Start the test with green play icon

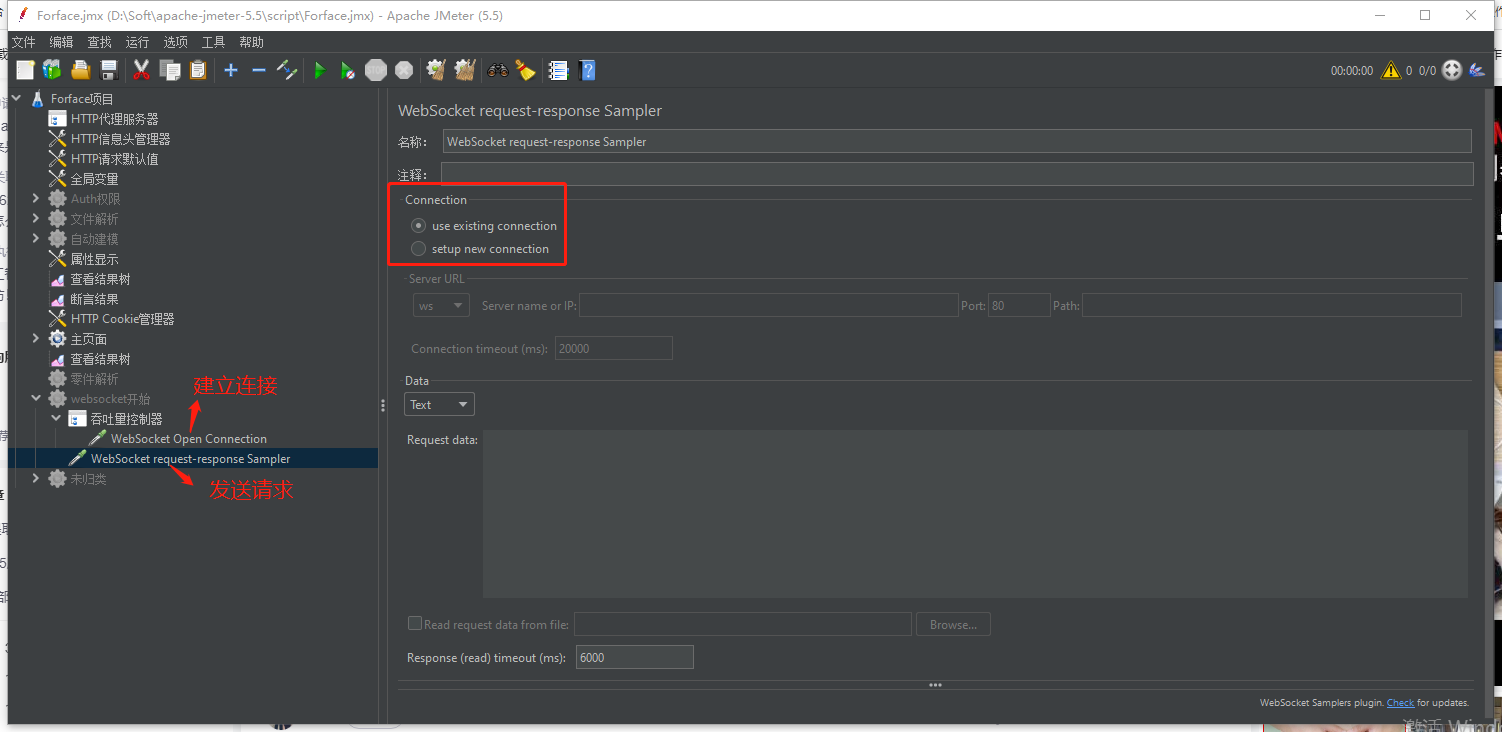[x=320, y=70]
